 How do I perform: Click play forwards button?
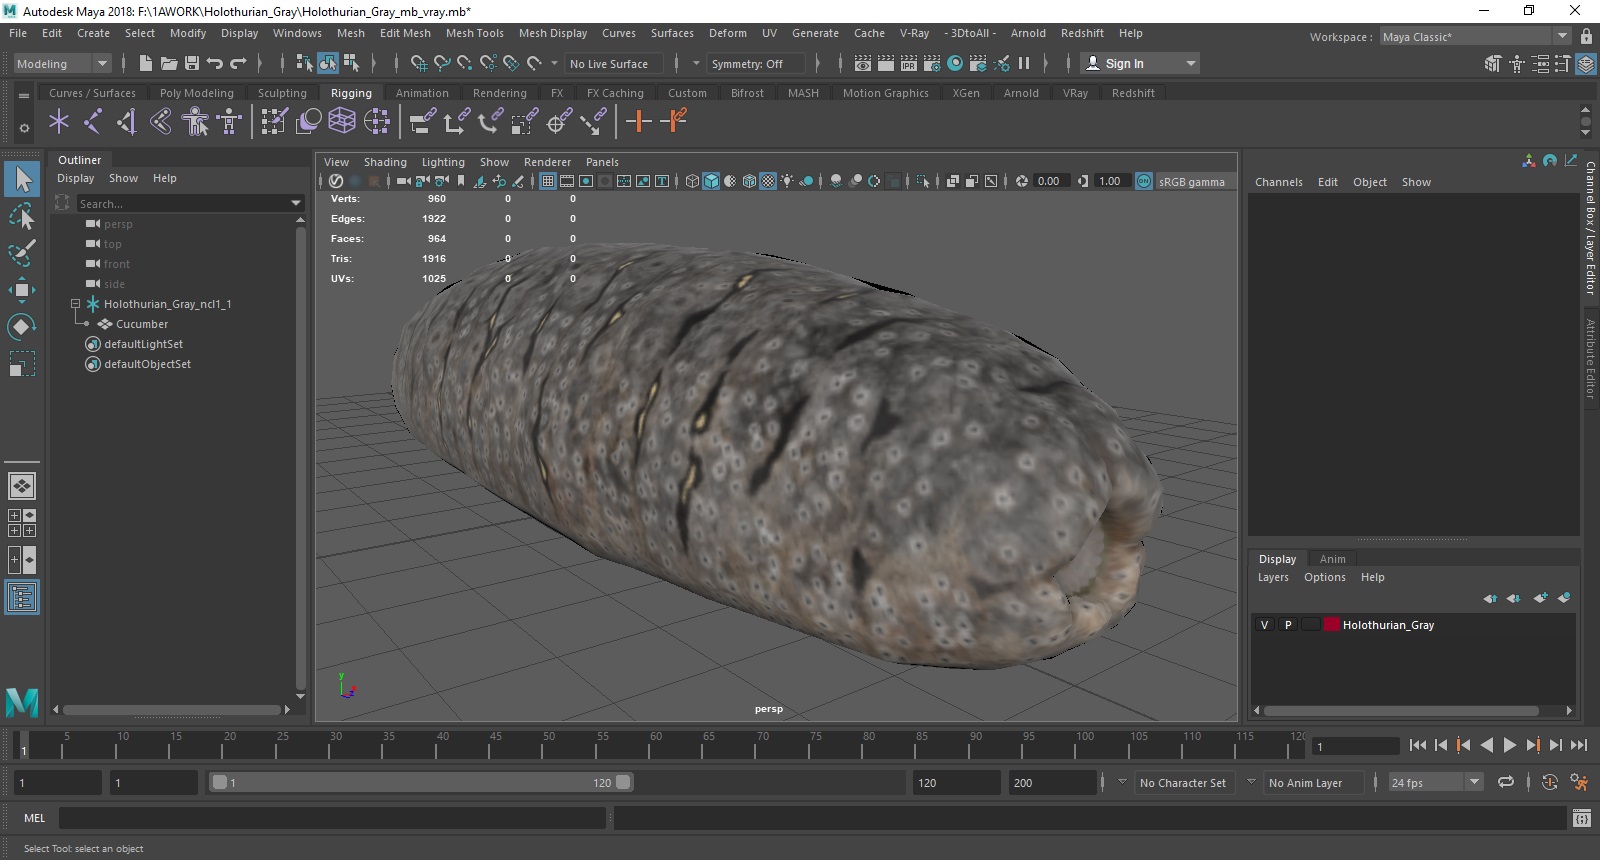(1510, 745)
